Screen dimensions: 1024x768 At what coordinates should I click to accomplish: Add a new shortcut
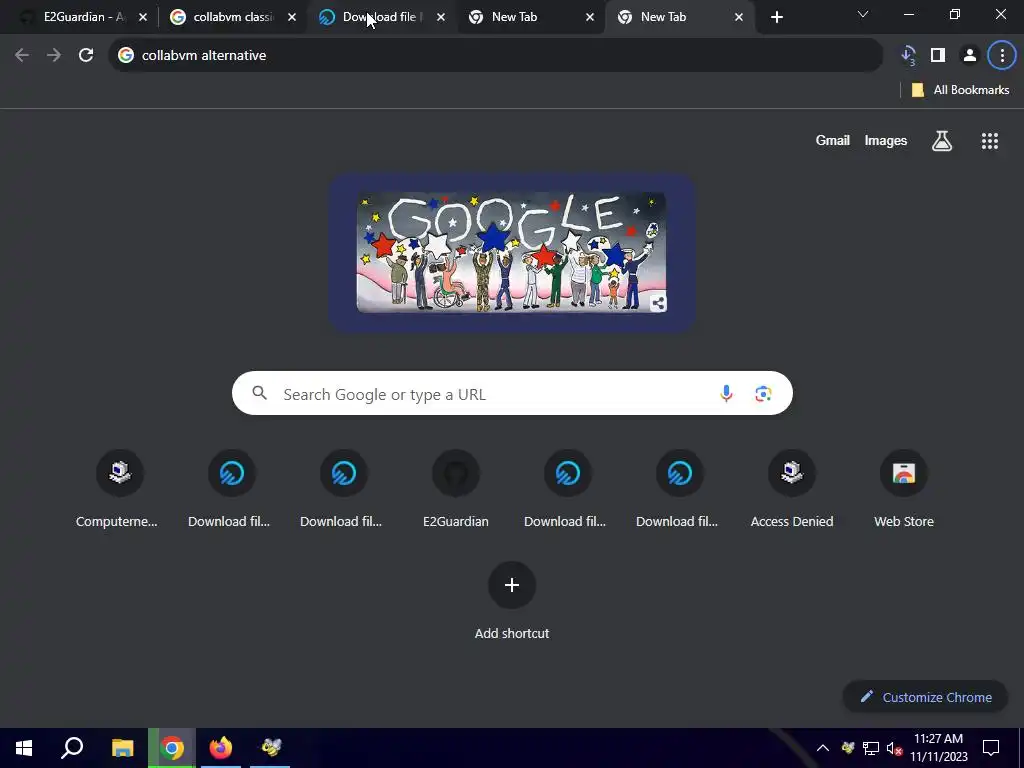[x=512, y=601]
